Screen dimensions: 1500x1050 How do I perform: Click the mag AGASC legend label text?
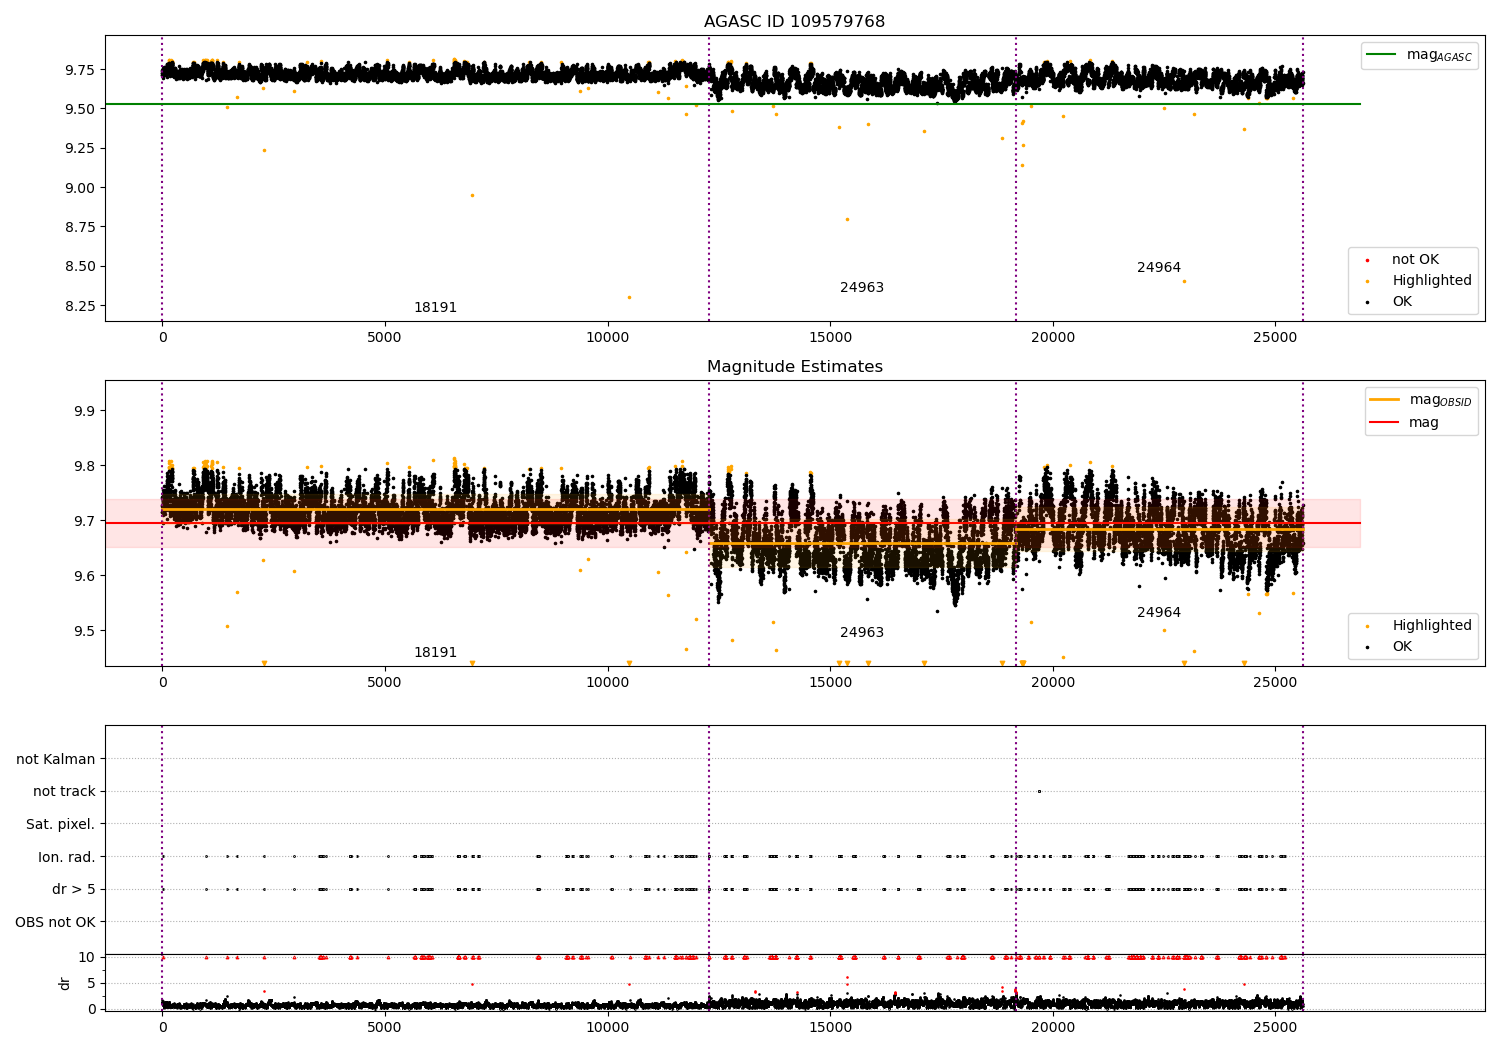[x=1439, y=55]
